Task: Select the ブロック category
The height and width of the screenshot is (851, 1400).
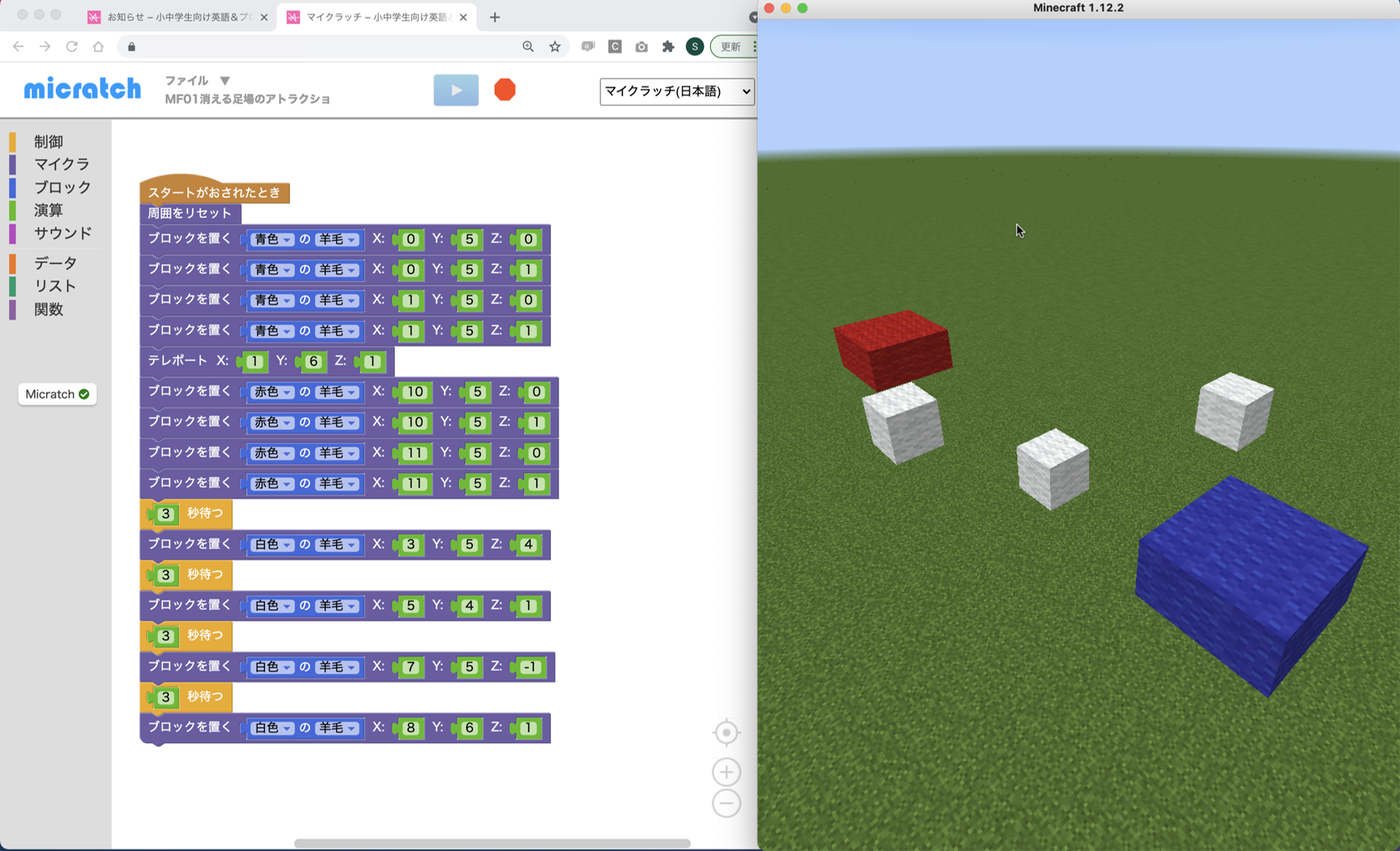Action: coord(62,187)
